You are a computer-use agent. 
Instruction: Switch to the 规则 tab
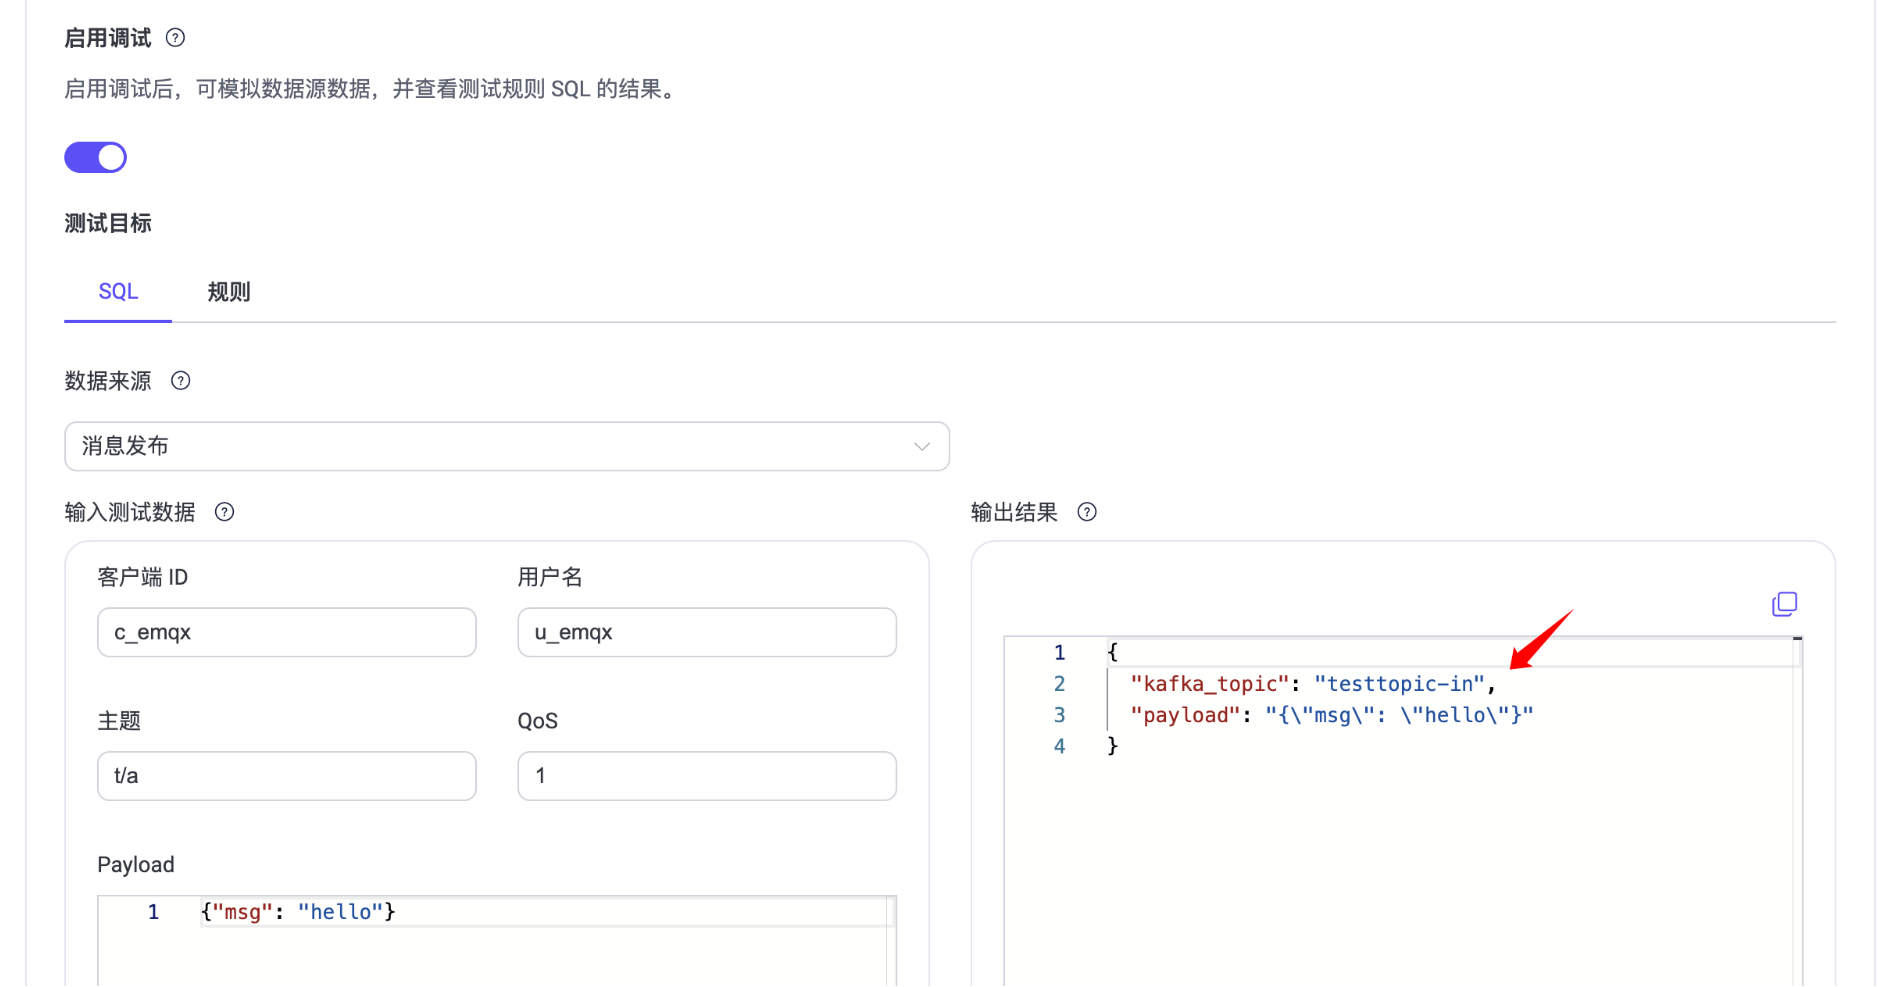[227, 291]
